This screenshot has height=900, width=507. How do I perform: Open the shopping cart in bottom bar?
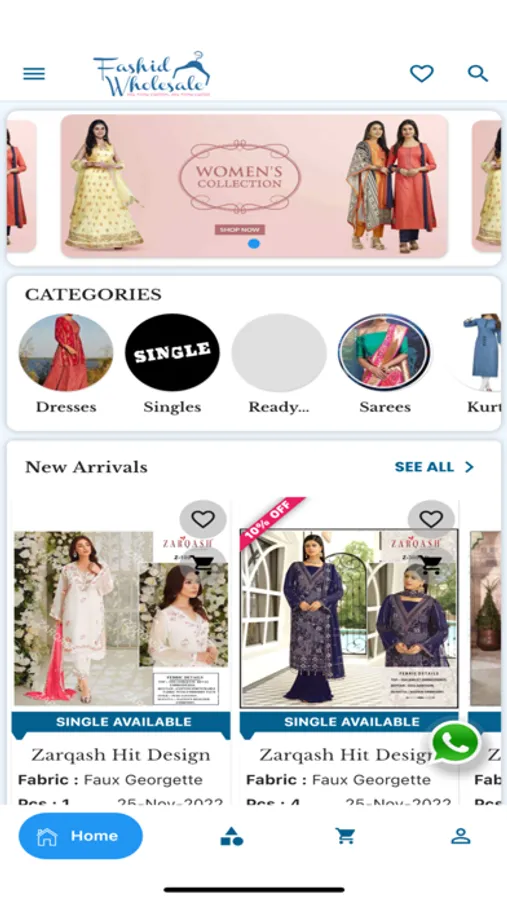coord(345,836)
